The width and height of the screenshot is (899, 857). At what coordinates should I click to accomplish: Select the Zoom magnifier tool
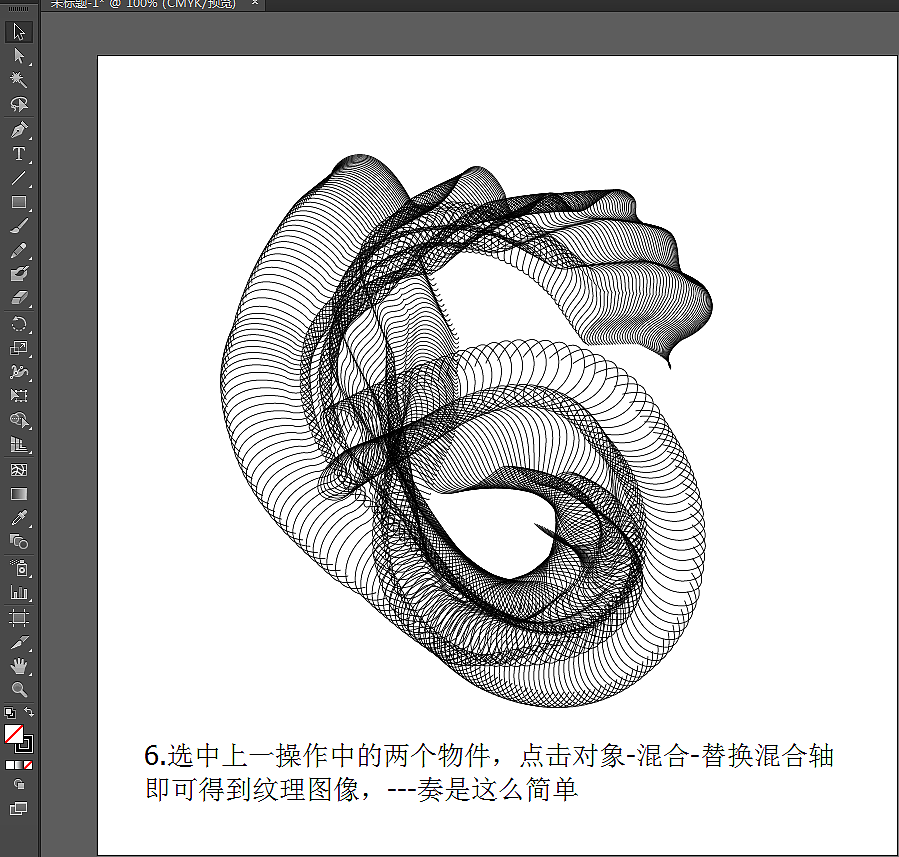[x=18, y=690]
